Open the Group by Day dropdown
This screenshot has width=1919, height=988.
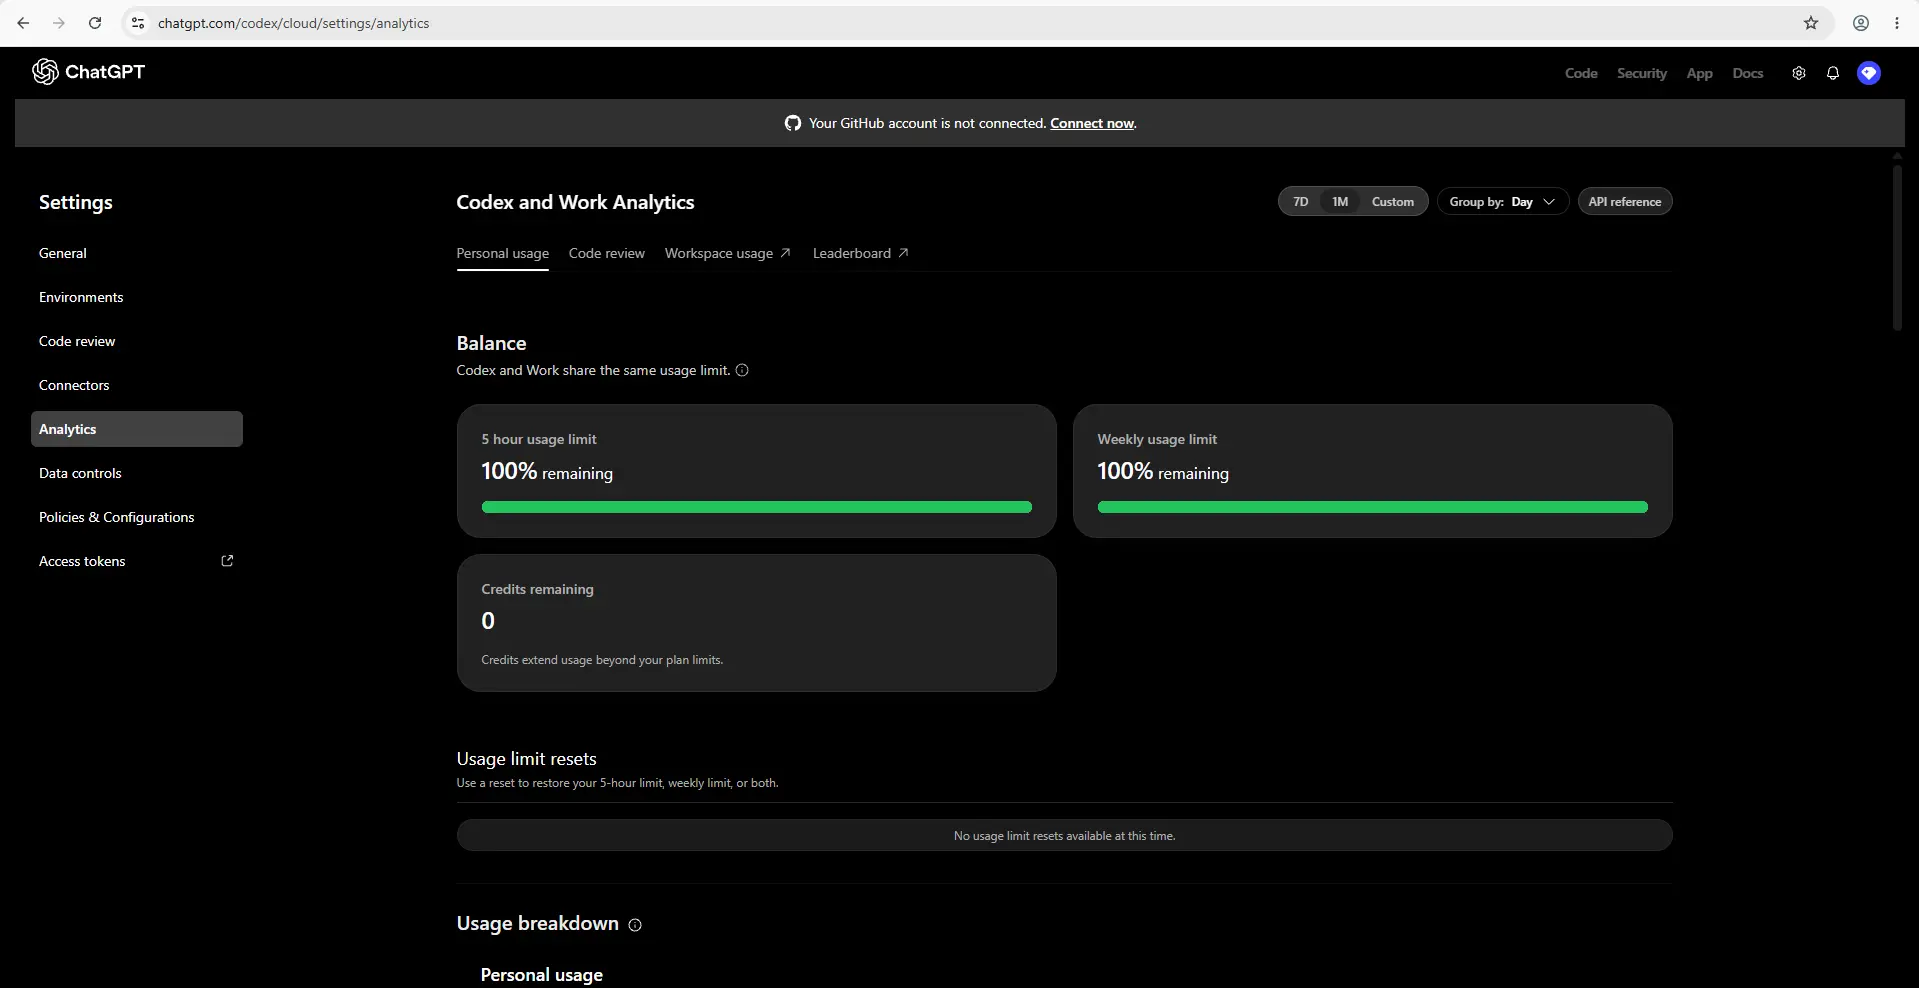pyautogui.click(x=1503, y=202)
